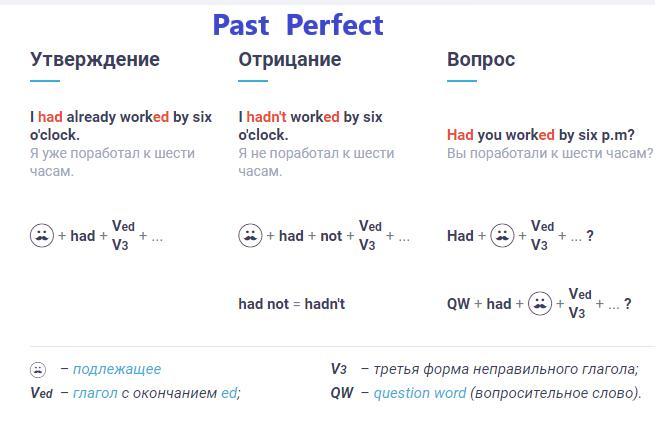The image size is (664, 422).
Task: Click translation 'Вы поработали к шести часам?'
Action: 550,153
